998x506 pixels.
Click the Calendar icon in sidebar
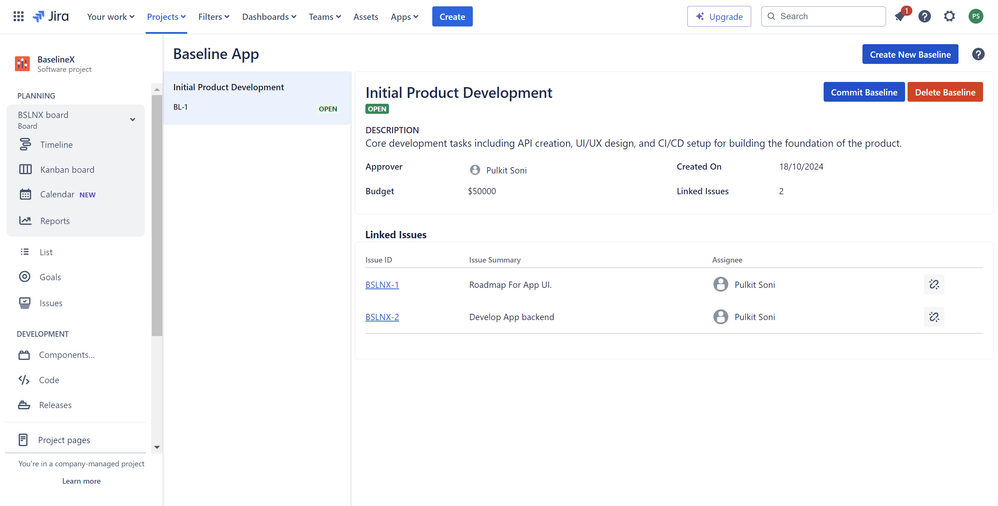click(25, 195)
